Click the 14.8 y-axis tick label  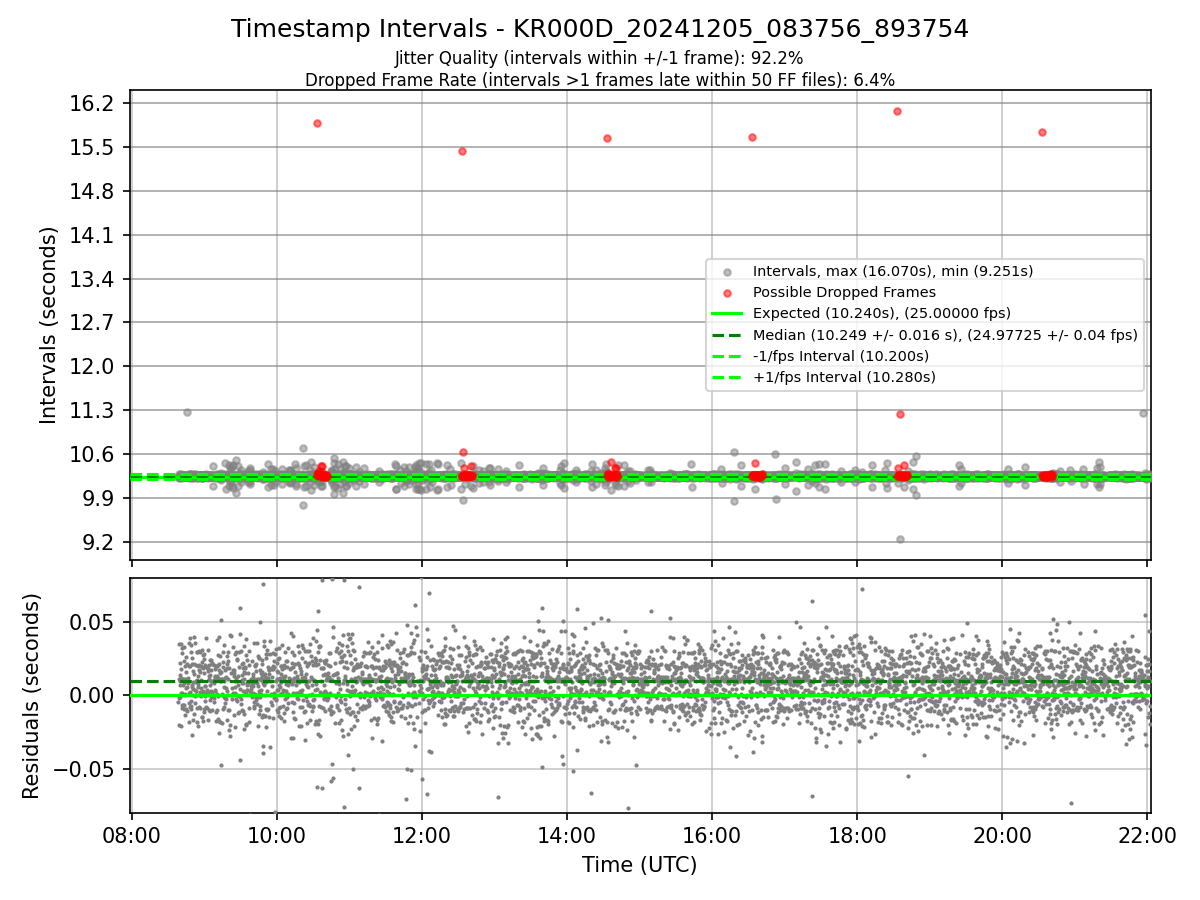tap(94, 192)
